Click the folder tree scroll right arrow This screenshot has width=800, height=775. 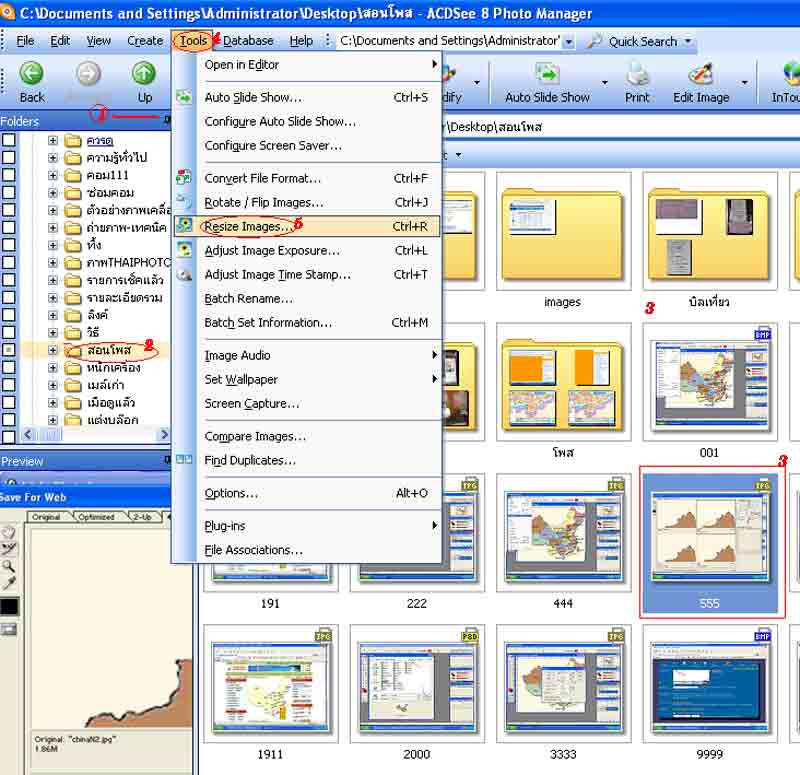coord(164,434)
